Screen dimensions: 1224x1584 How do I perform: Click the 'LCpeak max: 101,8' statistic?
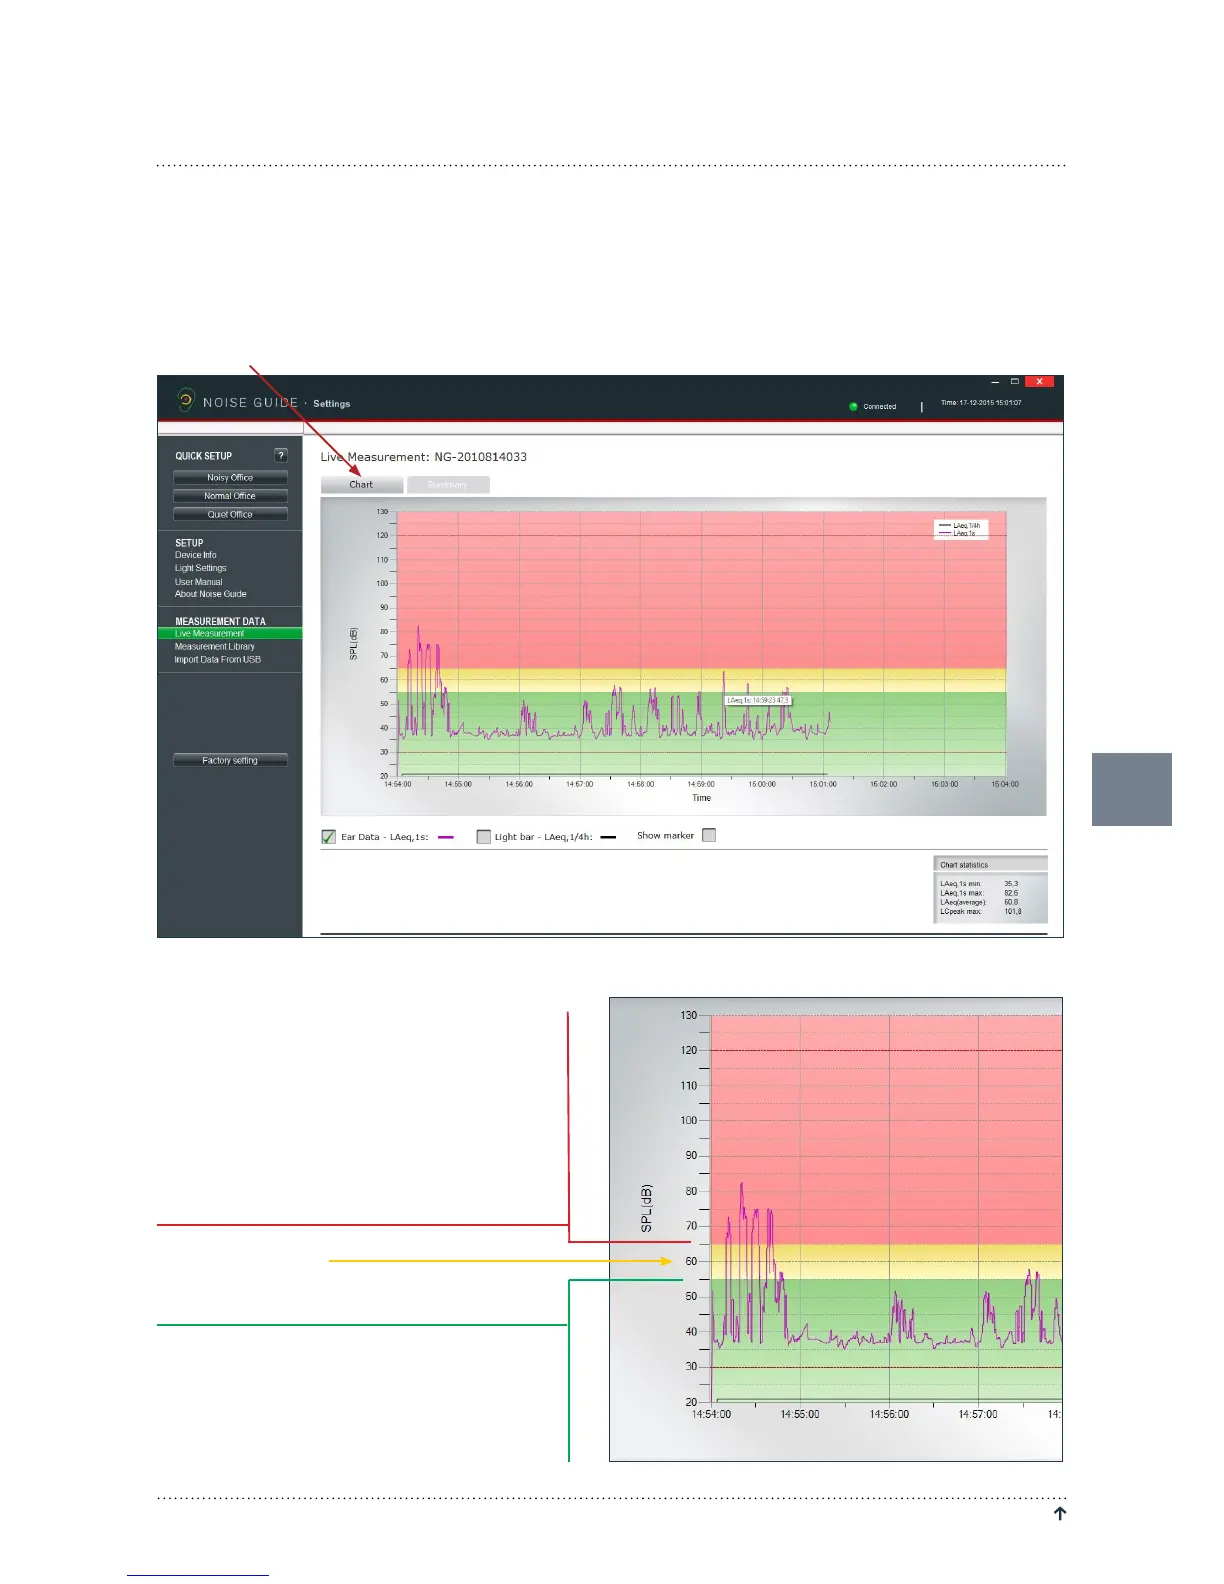pyautogui.click(x=980, y=912)
